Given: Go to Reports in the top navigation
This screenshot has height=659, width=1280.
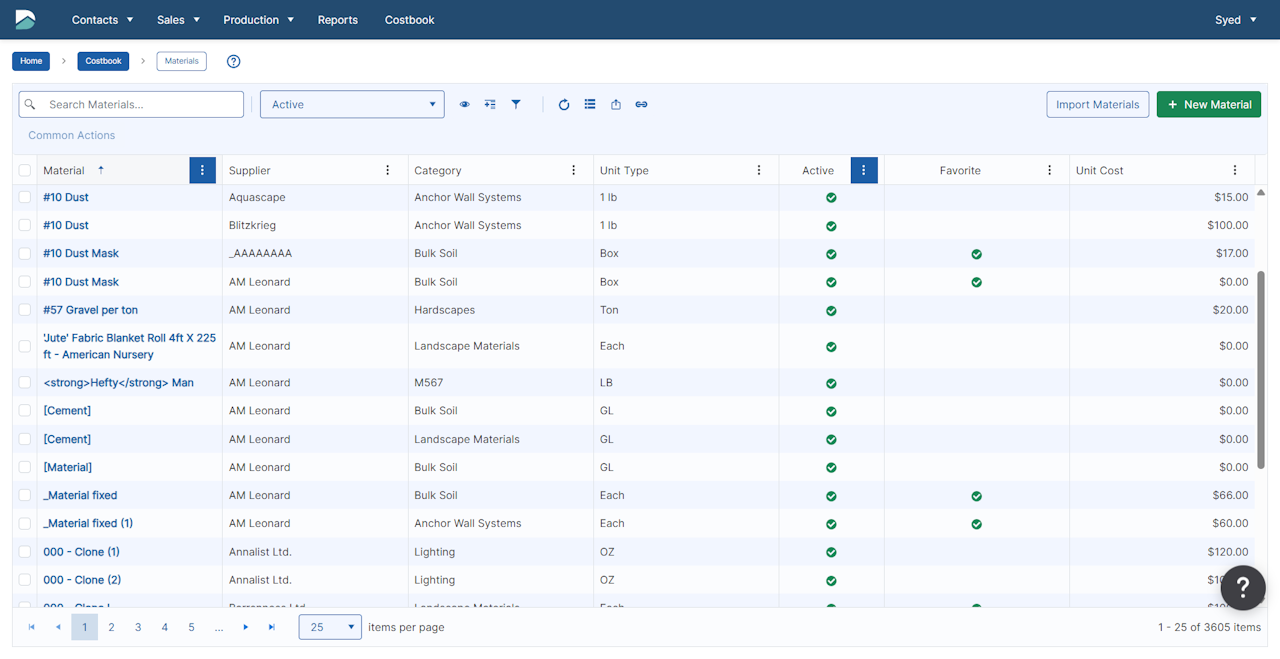Looking at the screenshot, I should coord(337,20).
